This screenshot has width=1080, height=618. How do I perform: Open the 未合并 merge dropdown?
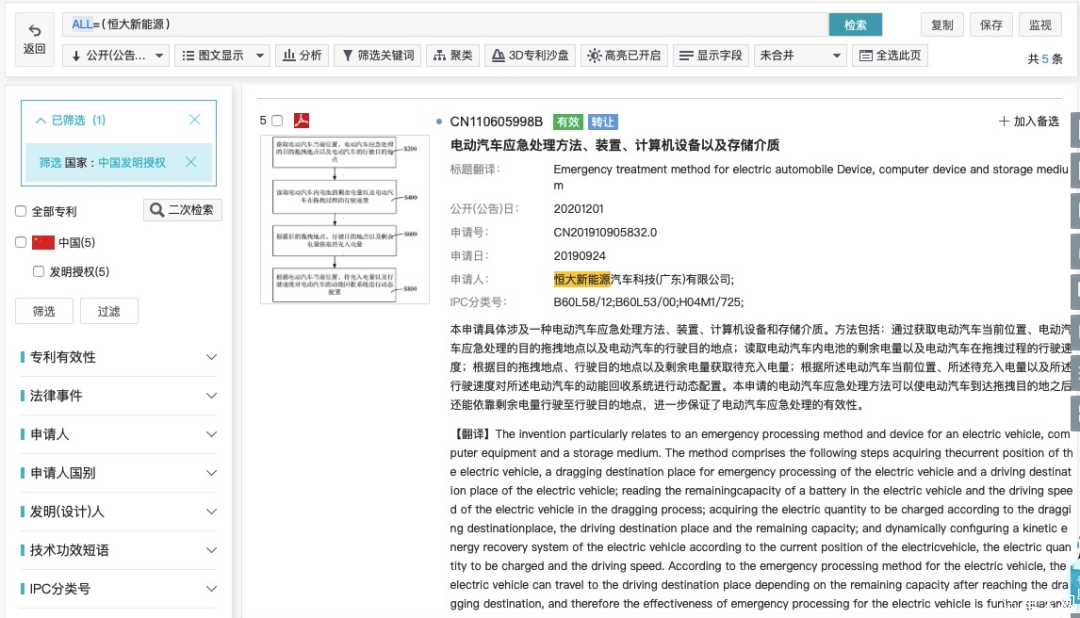800,55
